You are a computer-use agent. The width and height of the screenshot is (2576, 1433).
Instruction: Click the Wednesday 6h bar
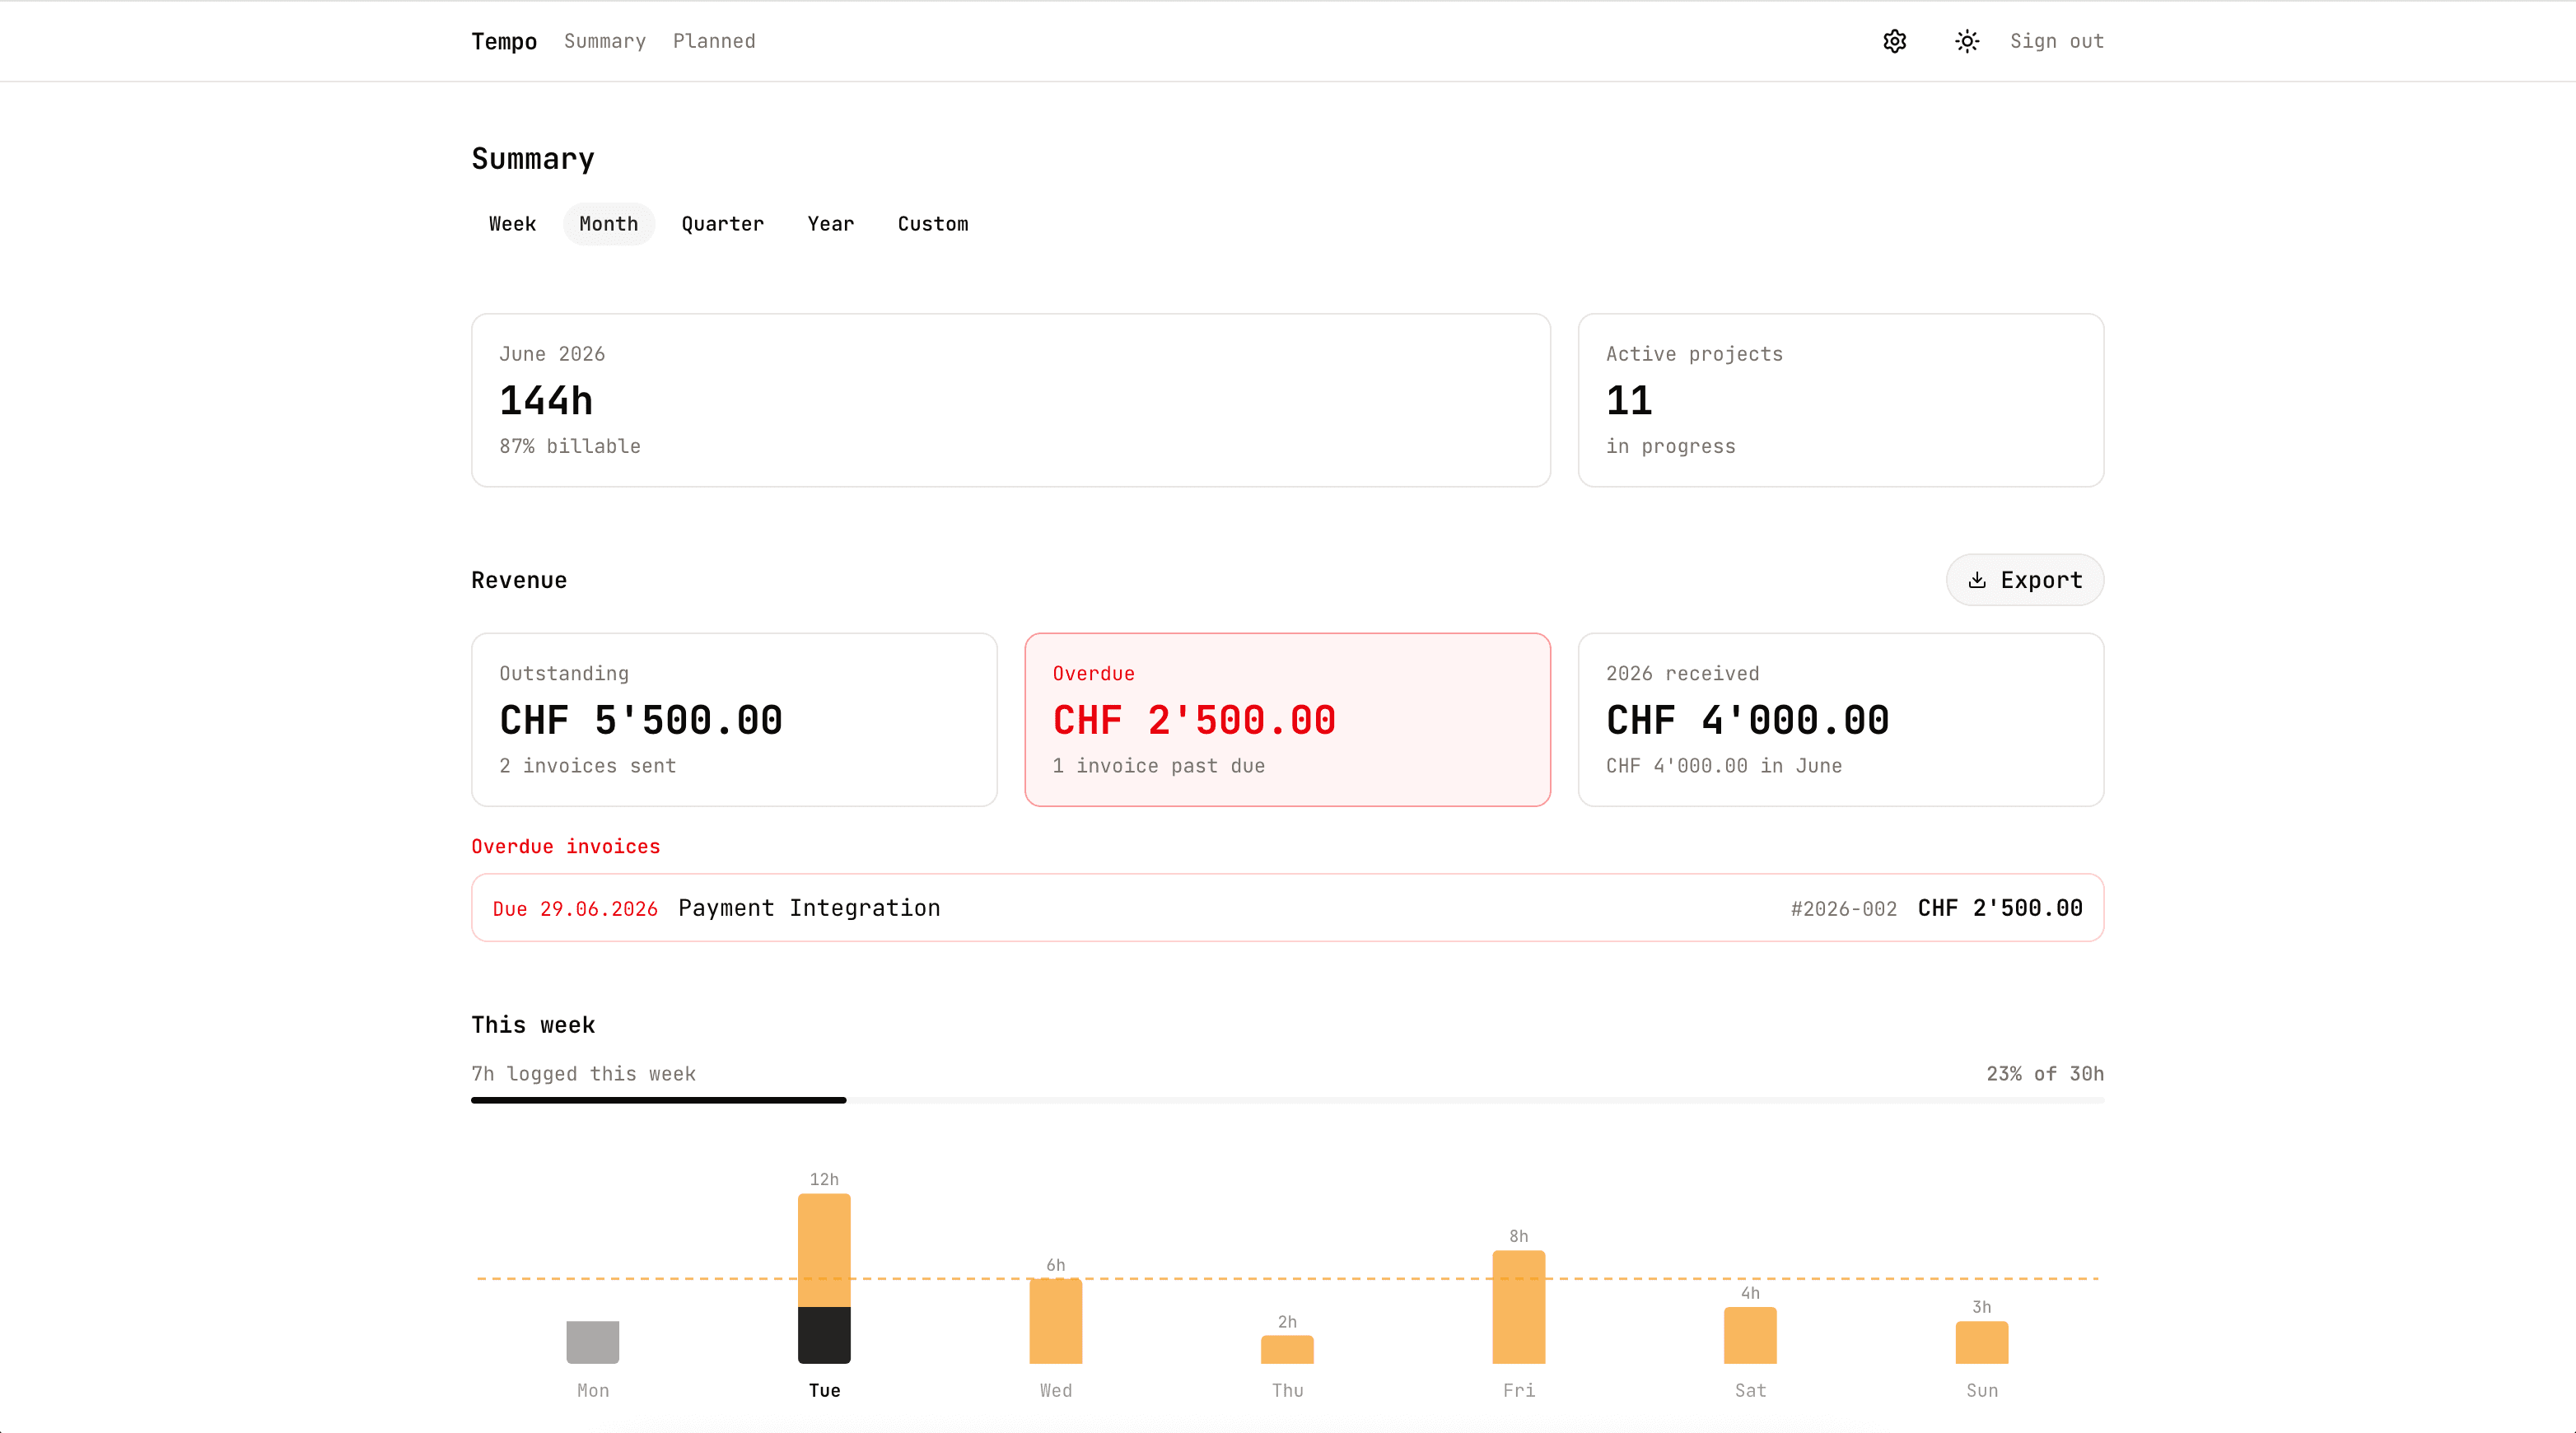(1056, 1321)
